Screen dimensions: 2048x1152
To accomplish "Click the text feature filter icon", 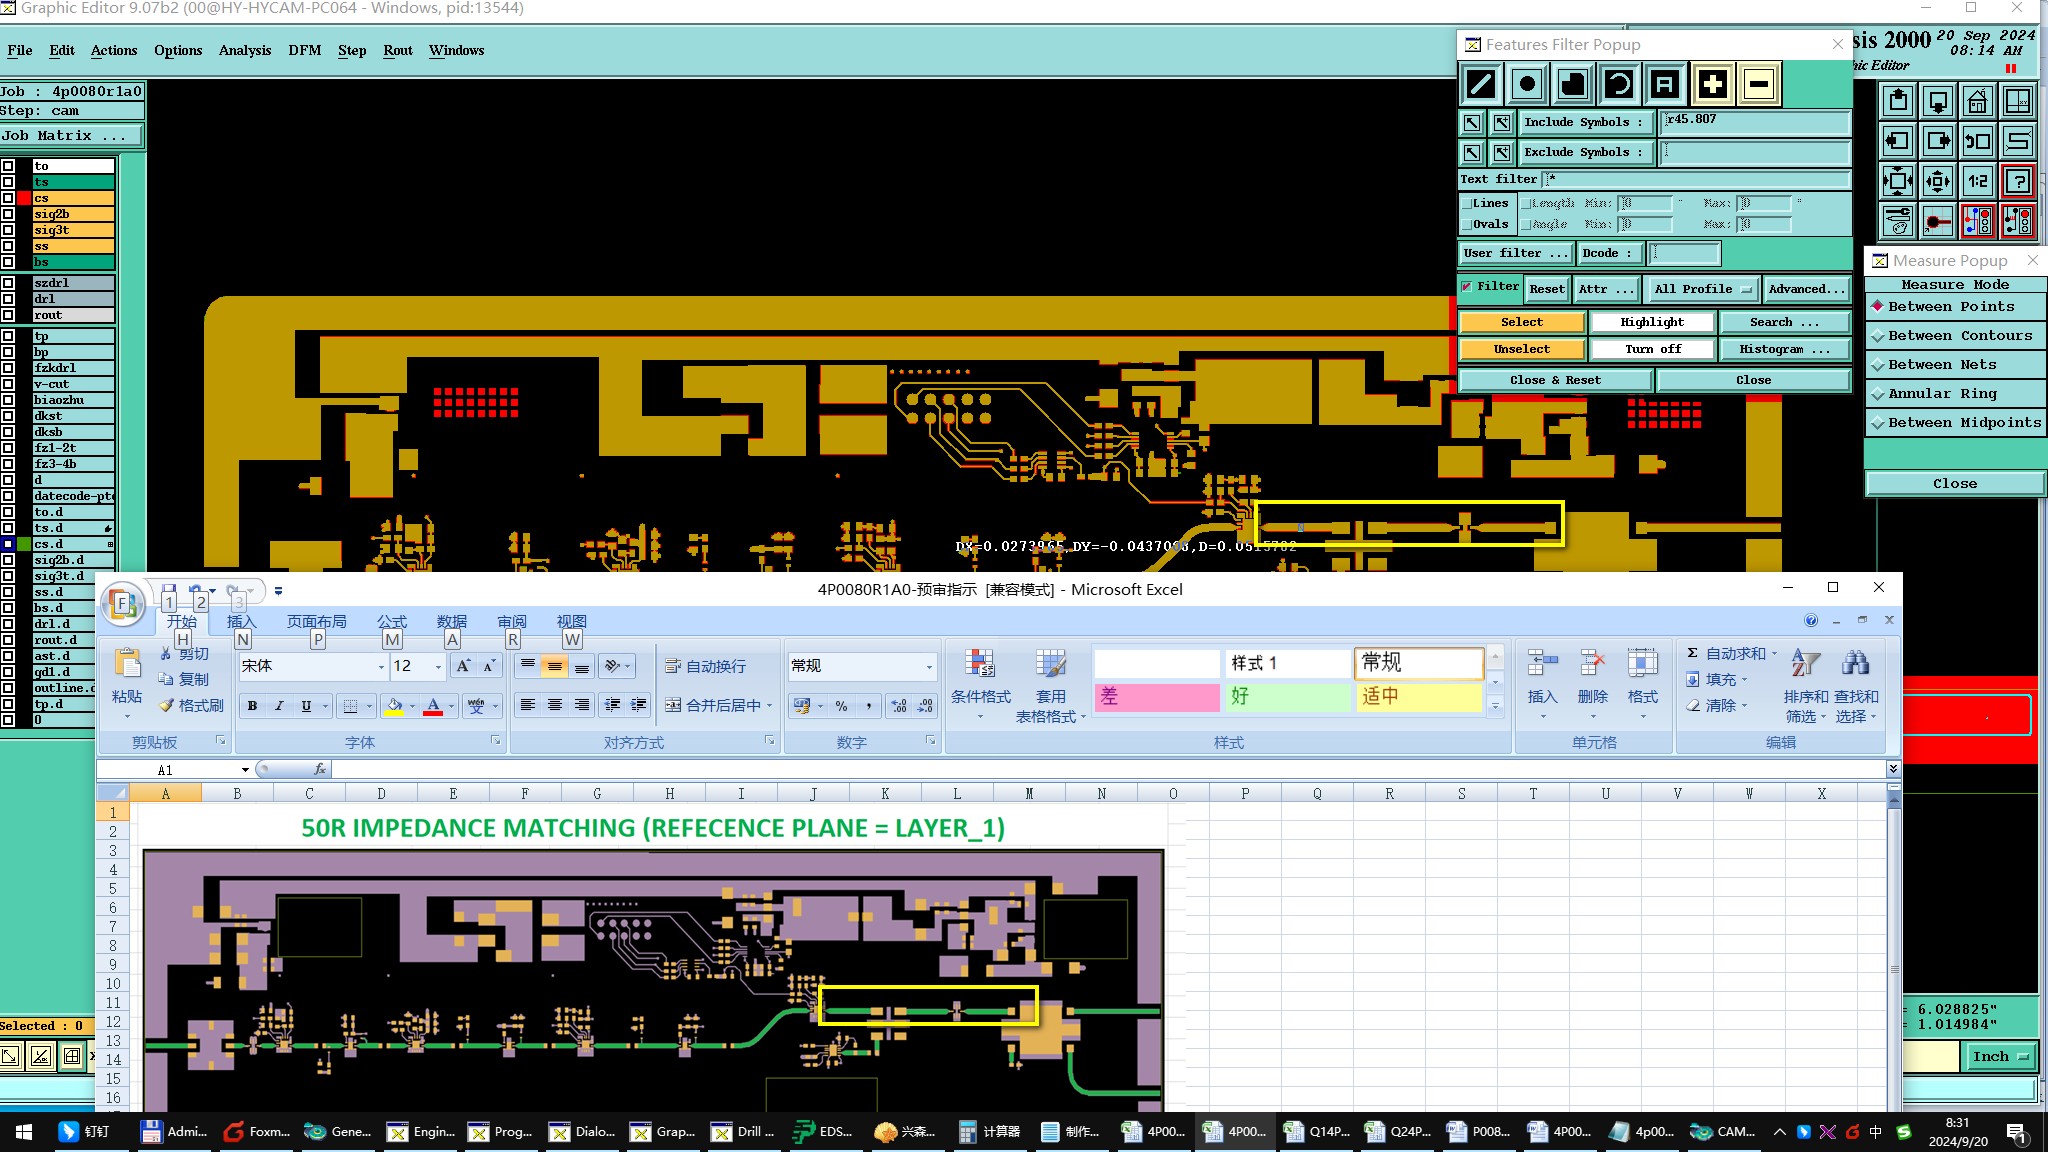I will (x=1664, y=84).
